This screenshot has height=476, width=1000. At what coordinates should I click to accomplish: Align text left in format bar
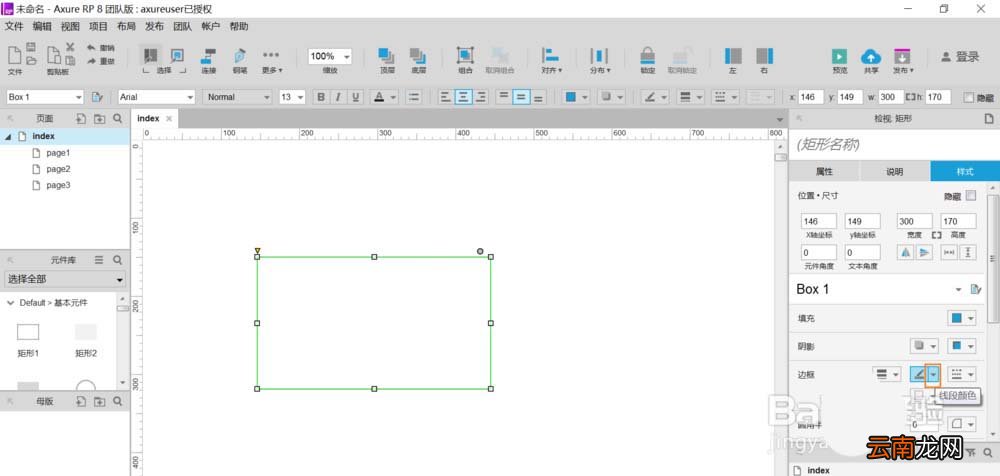coord(445,97)
